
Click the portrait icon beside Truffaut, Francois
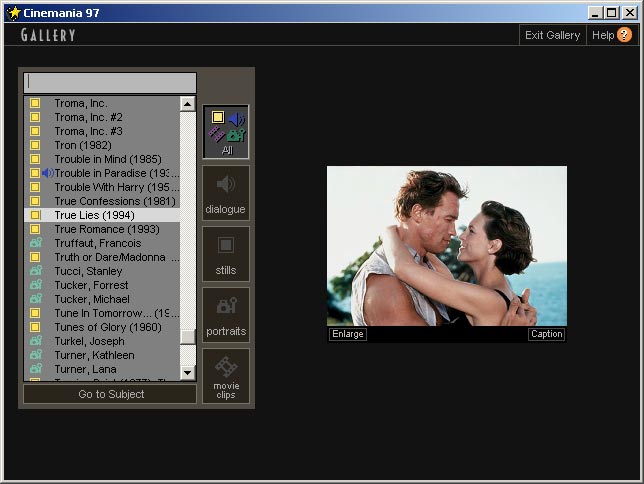[x=36, y=243]
